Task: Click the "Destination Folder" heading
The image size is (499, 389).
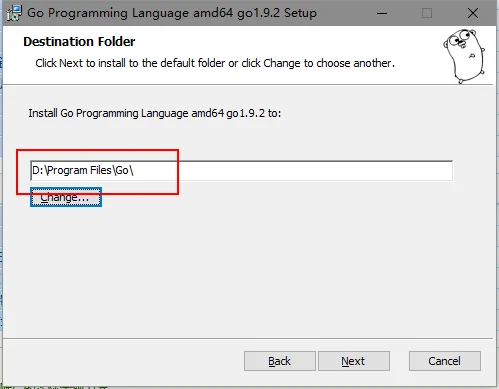Action: [x=79, y=42]
